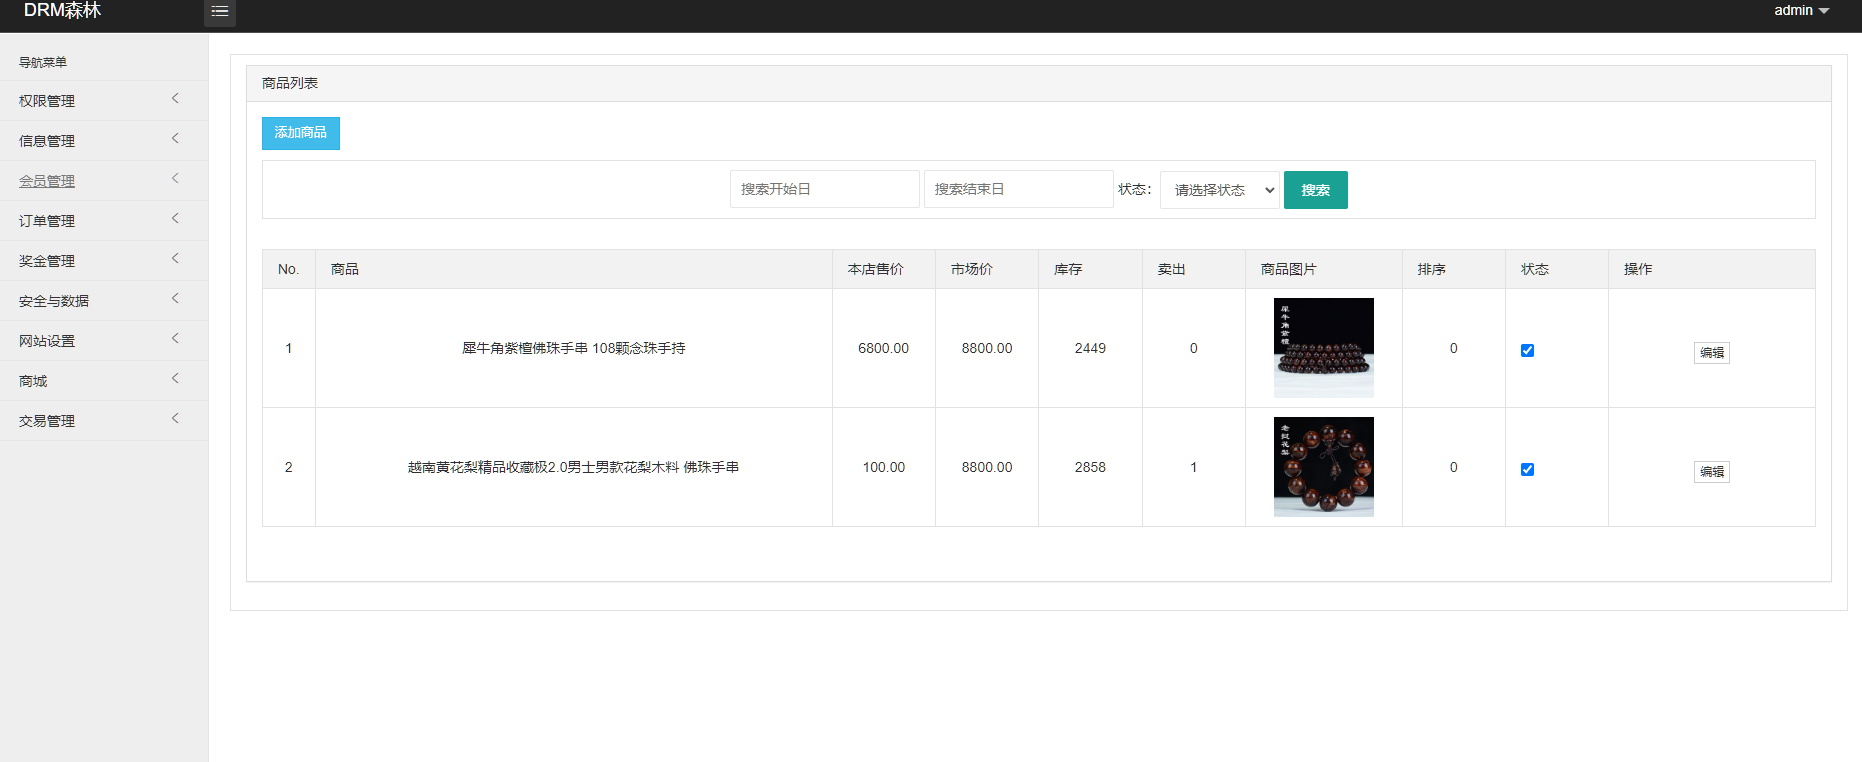Click the chevron beside 网站设置

(175, 339)
